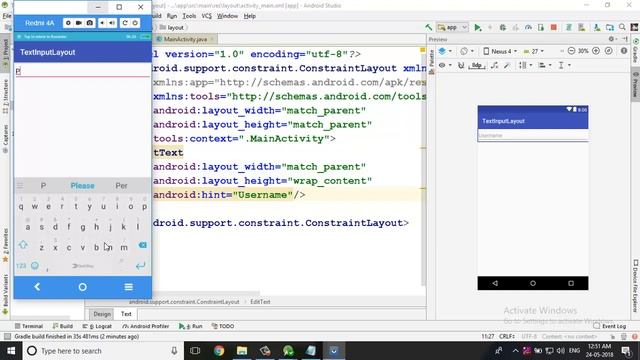Tap the phone menu hamburger button
The height and width of the screenshot is (360, 640).
pyautogui.click(x=128, y=287)
